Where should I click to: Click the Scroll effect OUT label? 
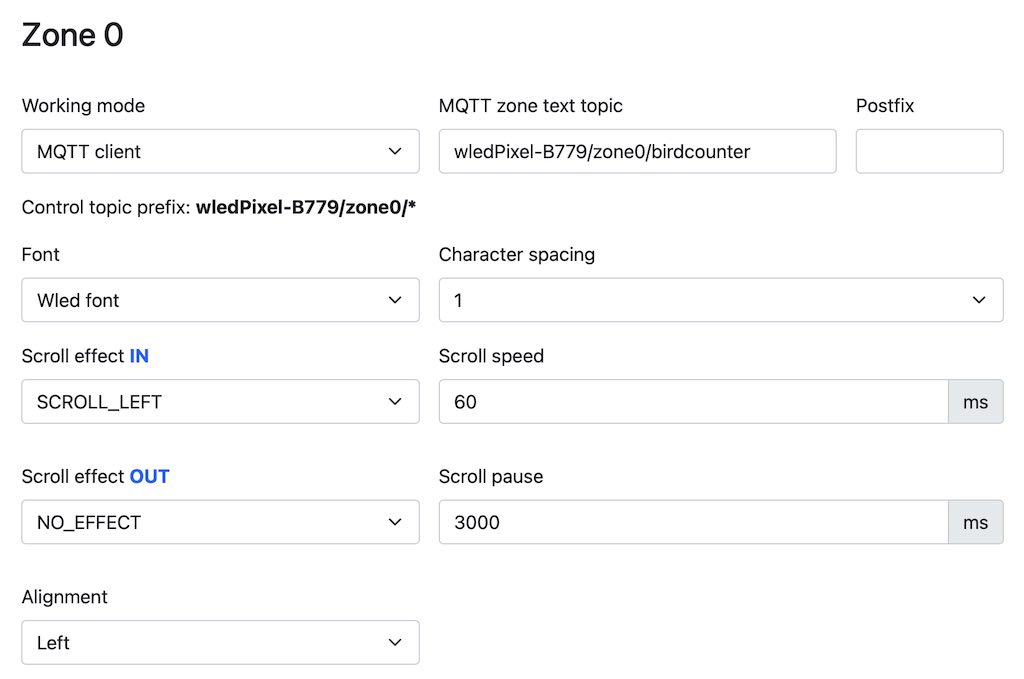tap(95, 477)
